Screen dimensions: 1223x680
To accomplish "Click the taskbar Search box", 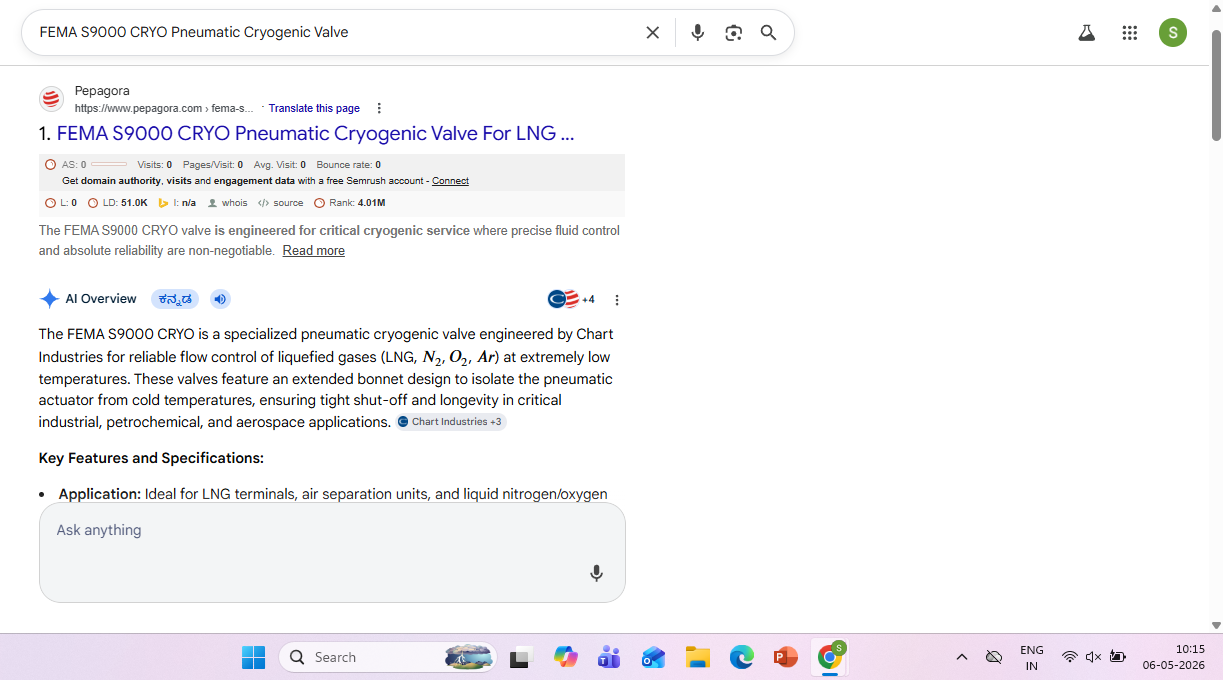I will (x=387, y=657).
